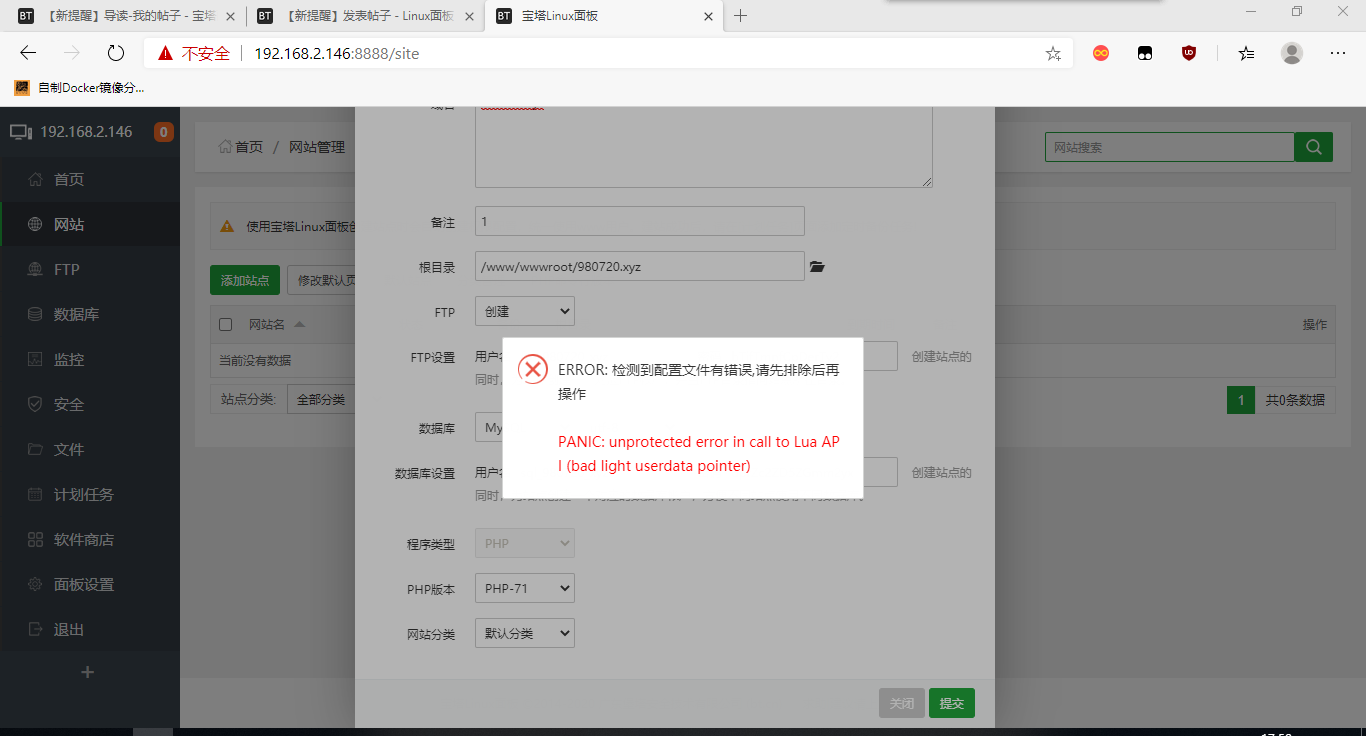Open the favorites list icon
Viewport: 1366px width, 736px height.
[x=1246, y=53]
